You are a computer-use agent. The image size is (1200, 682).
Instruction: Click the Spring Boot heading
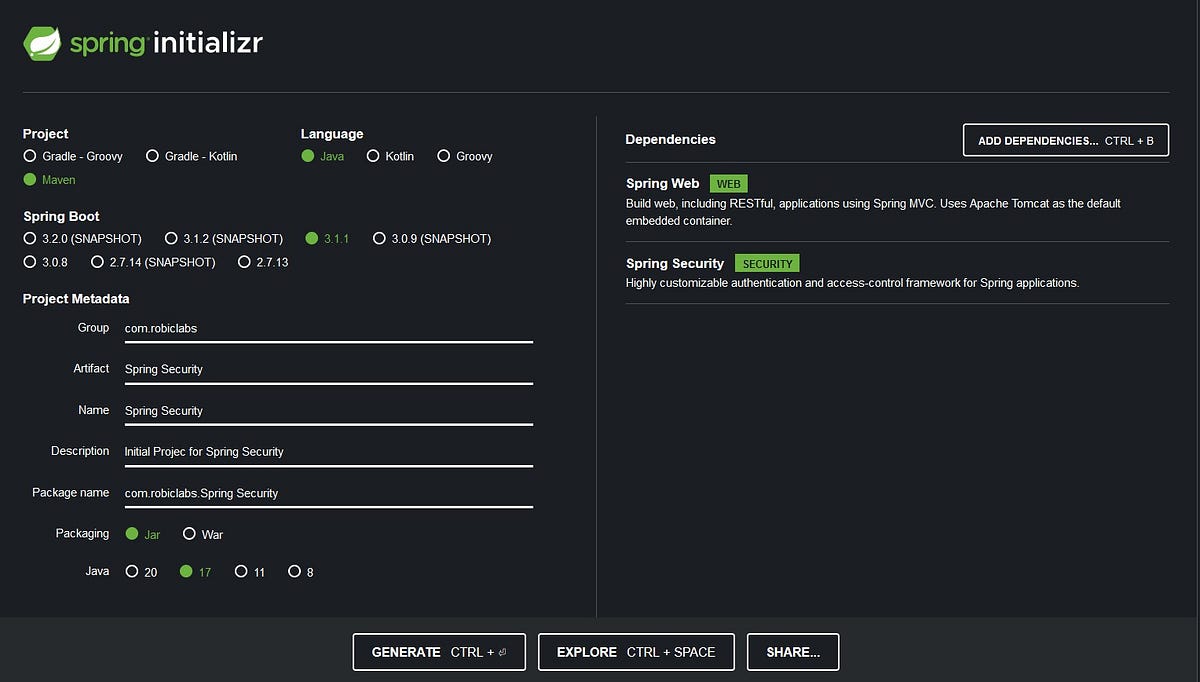pos(61,217)
